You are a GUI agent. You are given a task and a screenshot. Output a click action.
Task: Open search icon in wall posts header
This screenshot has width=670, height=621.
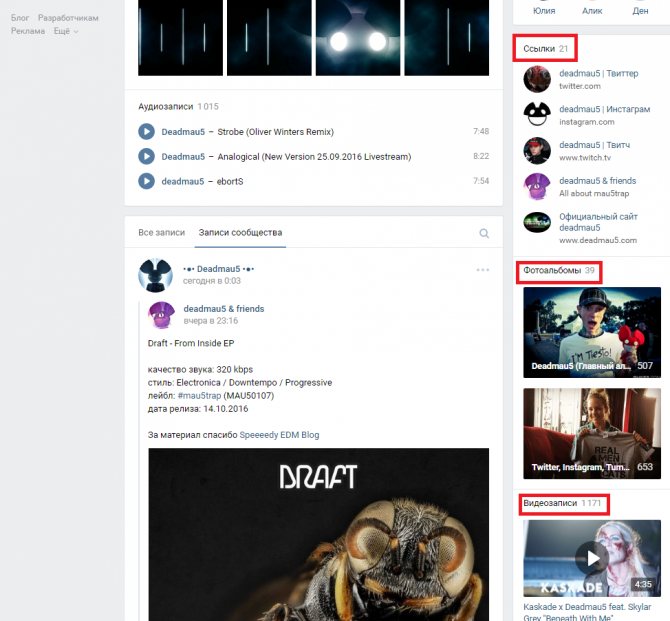point(484,233)
